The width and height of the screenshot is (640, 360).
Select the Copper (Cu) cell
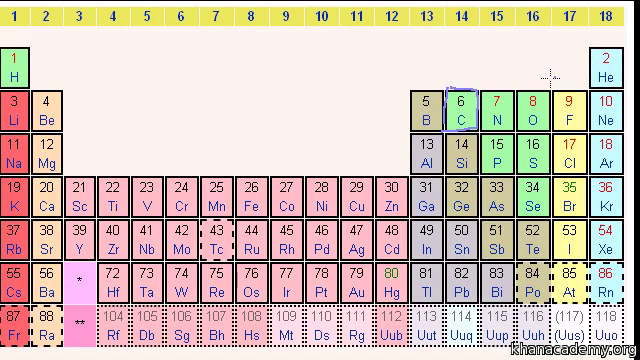357,197
